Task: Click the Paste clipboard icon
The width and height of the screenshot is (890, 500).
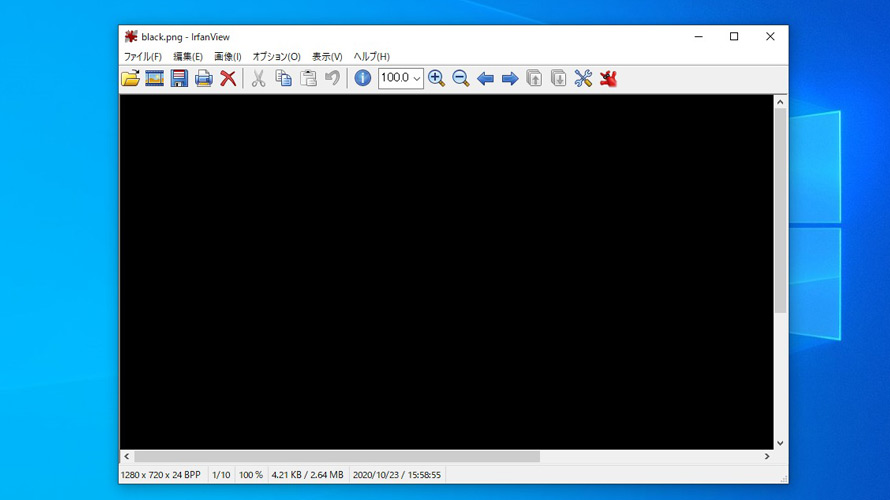Action: tap(308, 78)
